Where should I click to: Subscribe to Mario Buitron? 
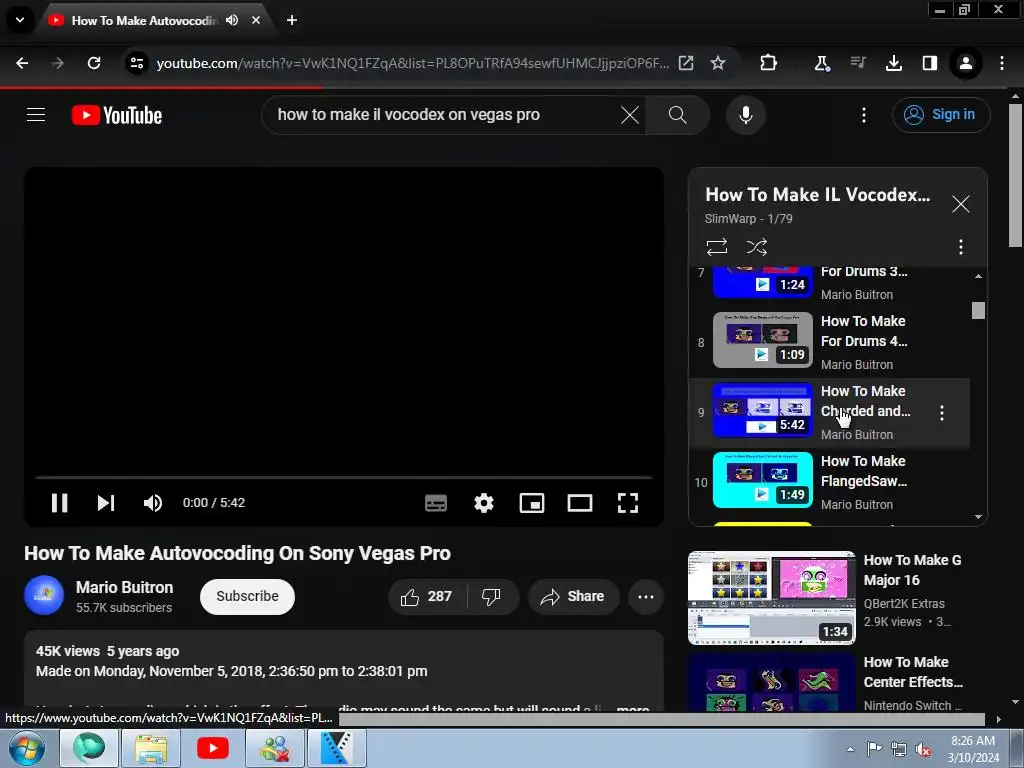click(x=247, y=596)
